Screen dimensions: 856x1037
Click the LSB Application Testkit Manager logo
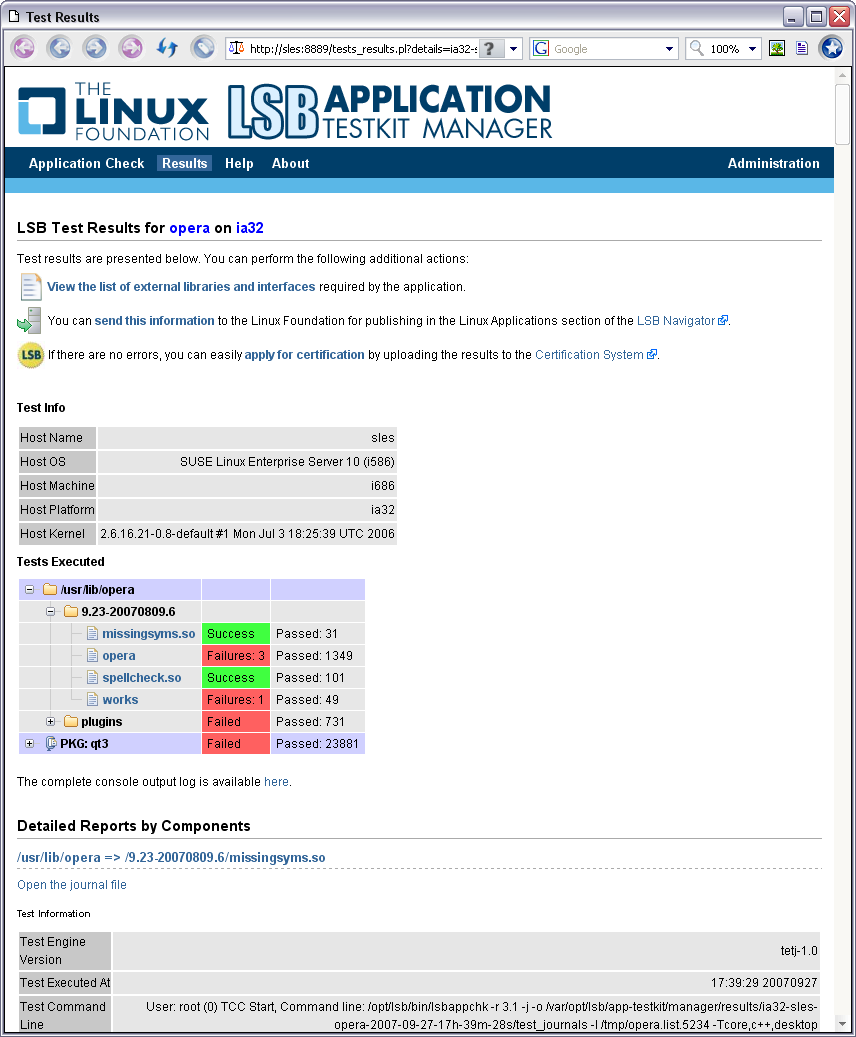click(390, 111)
